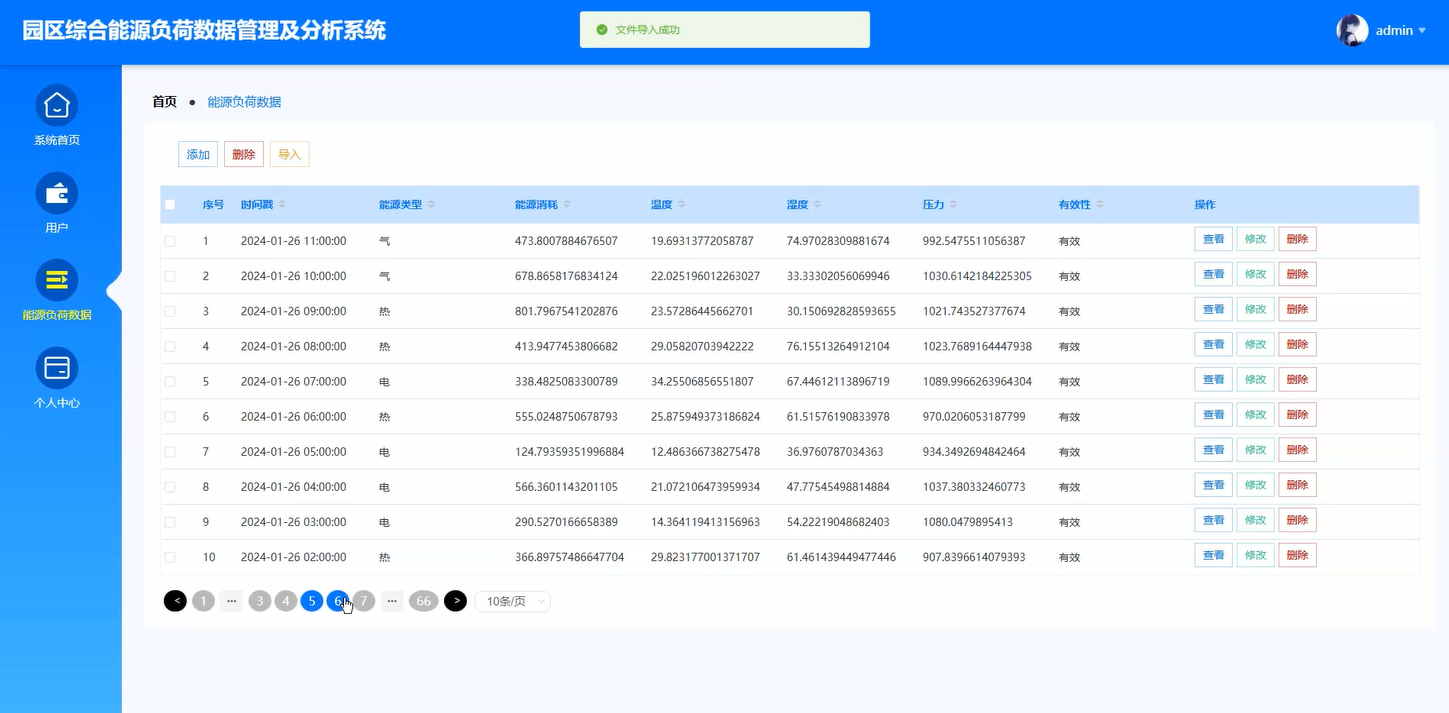Click the 能源负荷数据 breadcrumb
The height and width of the screenshot is (713, 1449).
pyautogui.click(x=244, y=102)
